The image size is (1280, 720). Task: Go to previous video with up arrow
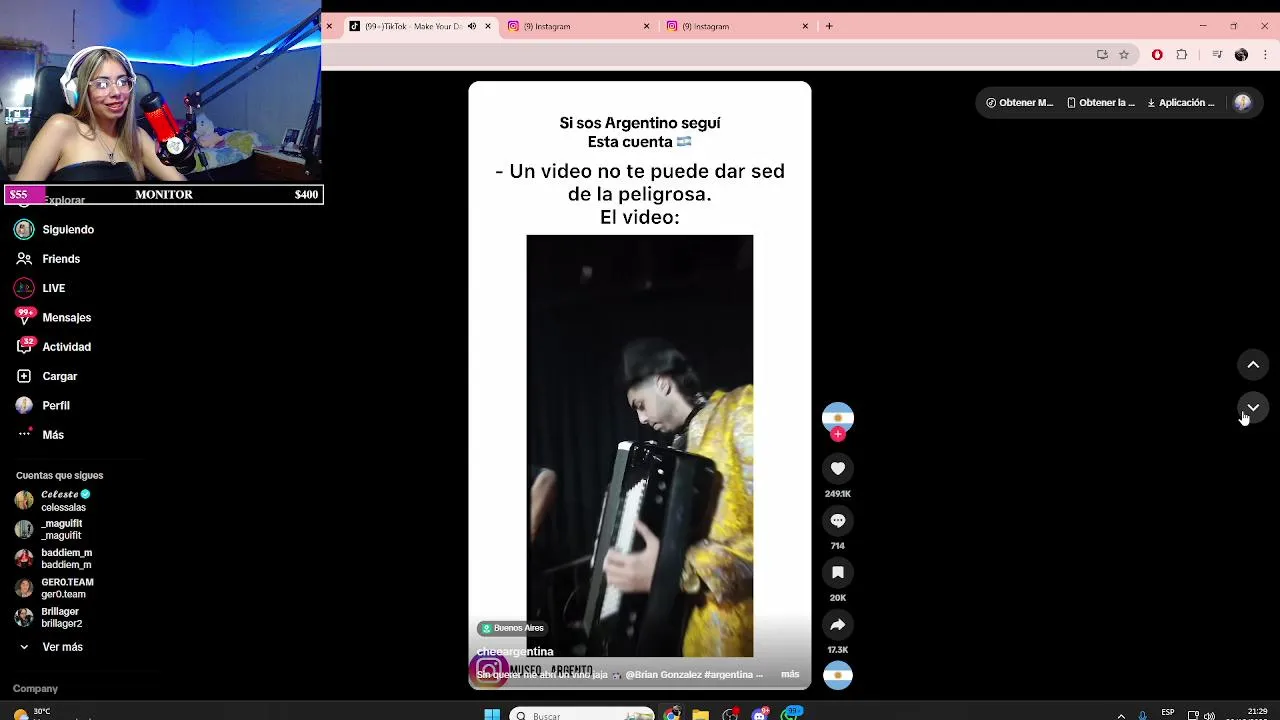pos(1253,365)
